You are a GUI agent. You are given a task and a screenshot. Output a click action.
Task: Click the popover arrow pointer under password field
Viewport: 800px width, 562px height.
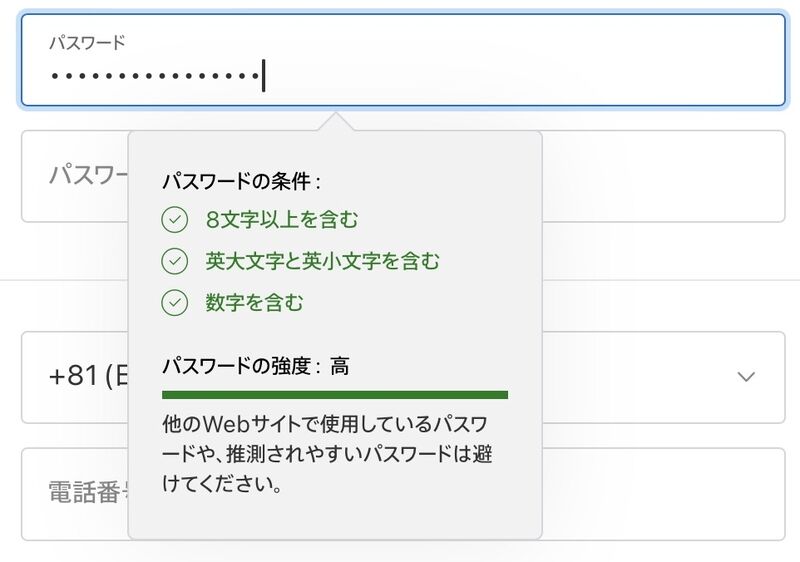tap(336, 122)
